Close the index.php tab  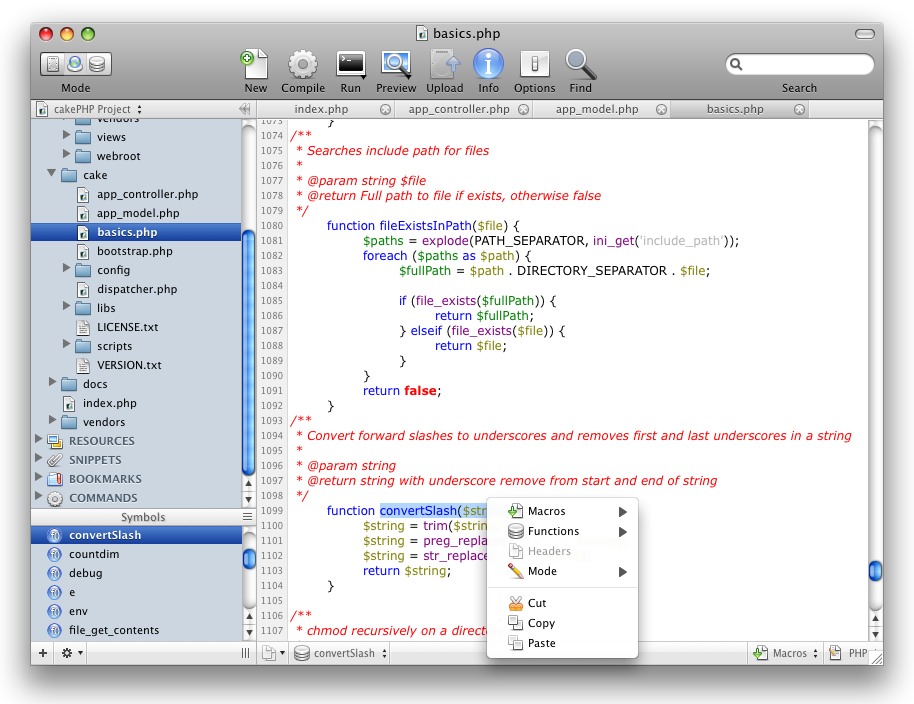click(x=385, y=110)
